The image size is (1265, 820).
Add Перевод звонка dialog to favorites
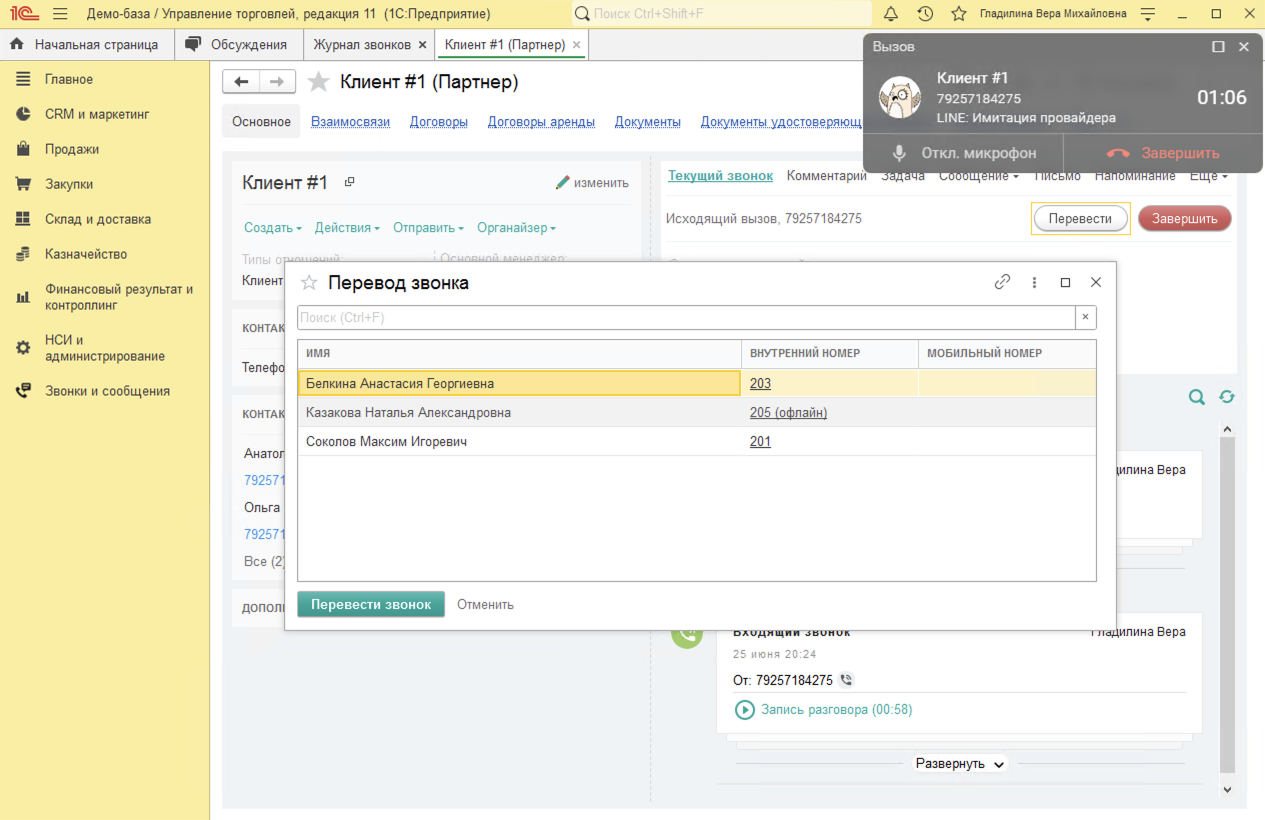click(309, 283)
